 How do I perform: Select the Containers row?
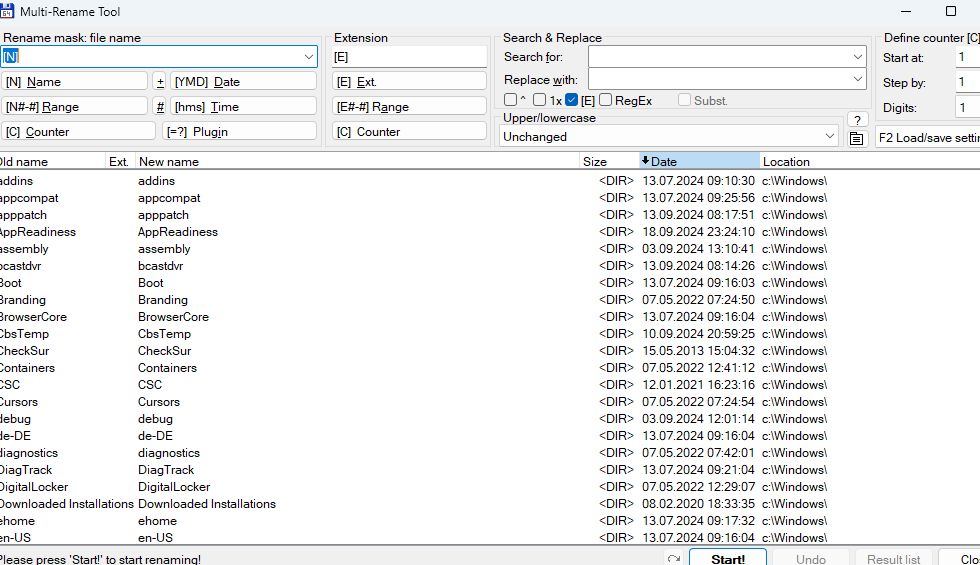490,368
